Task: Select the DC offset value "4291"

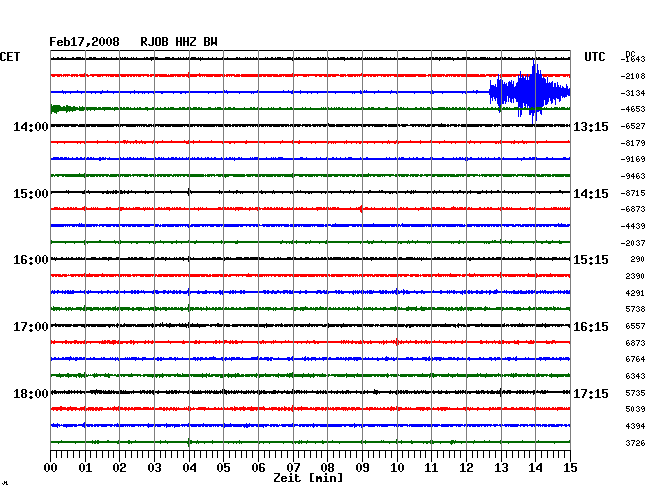Action: coord(635,293)
